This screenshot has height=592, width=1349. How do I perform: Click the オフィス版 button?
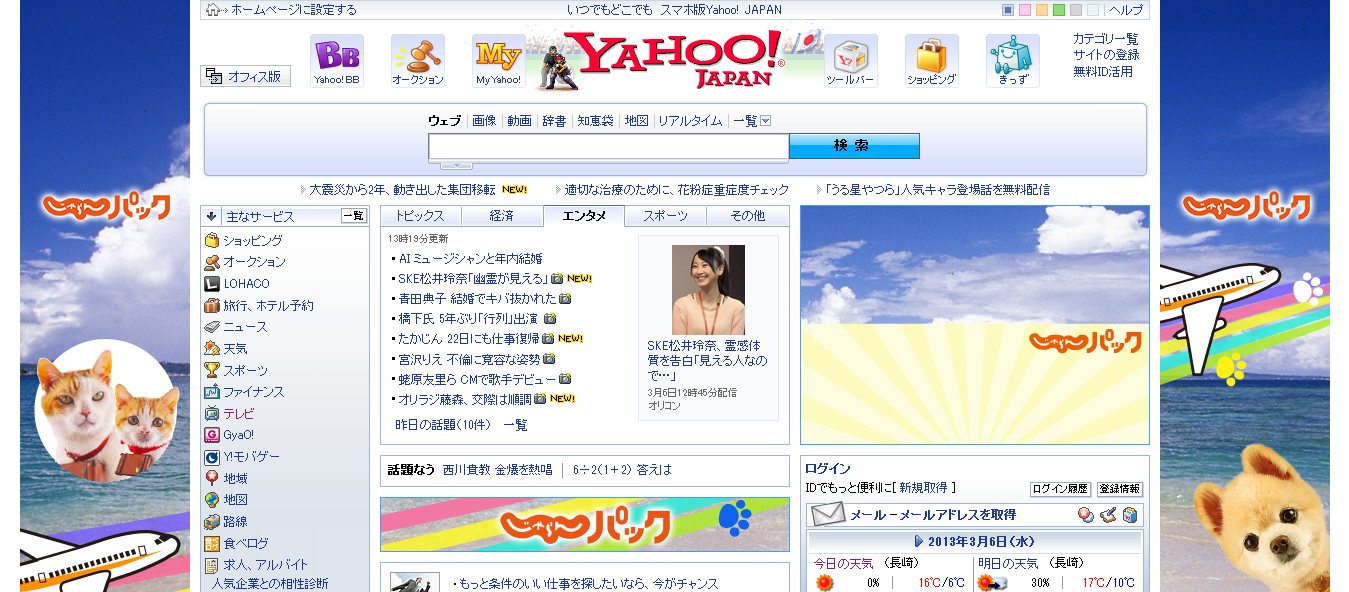(x=246, y=76)
